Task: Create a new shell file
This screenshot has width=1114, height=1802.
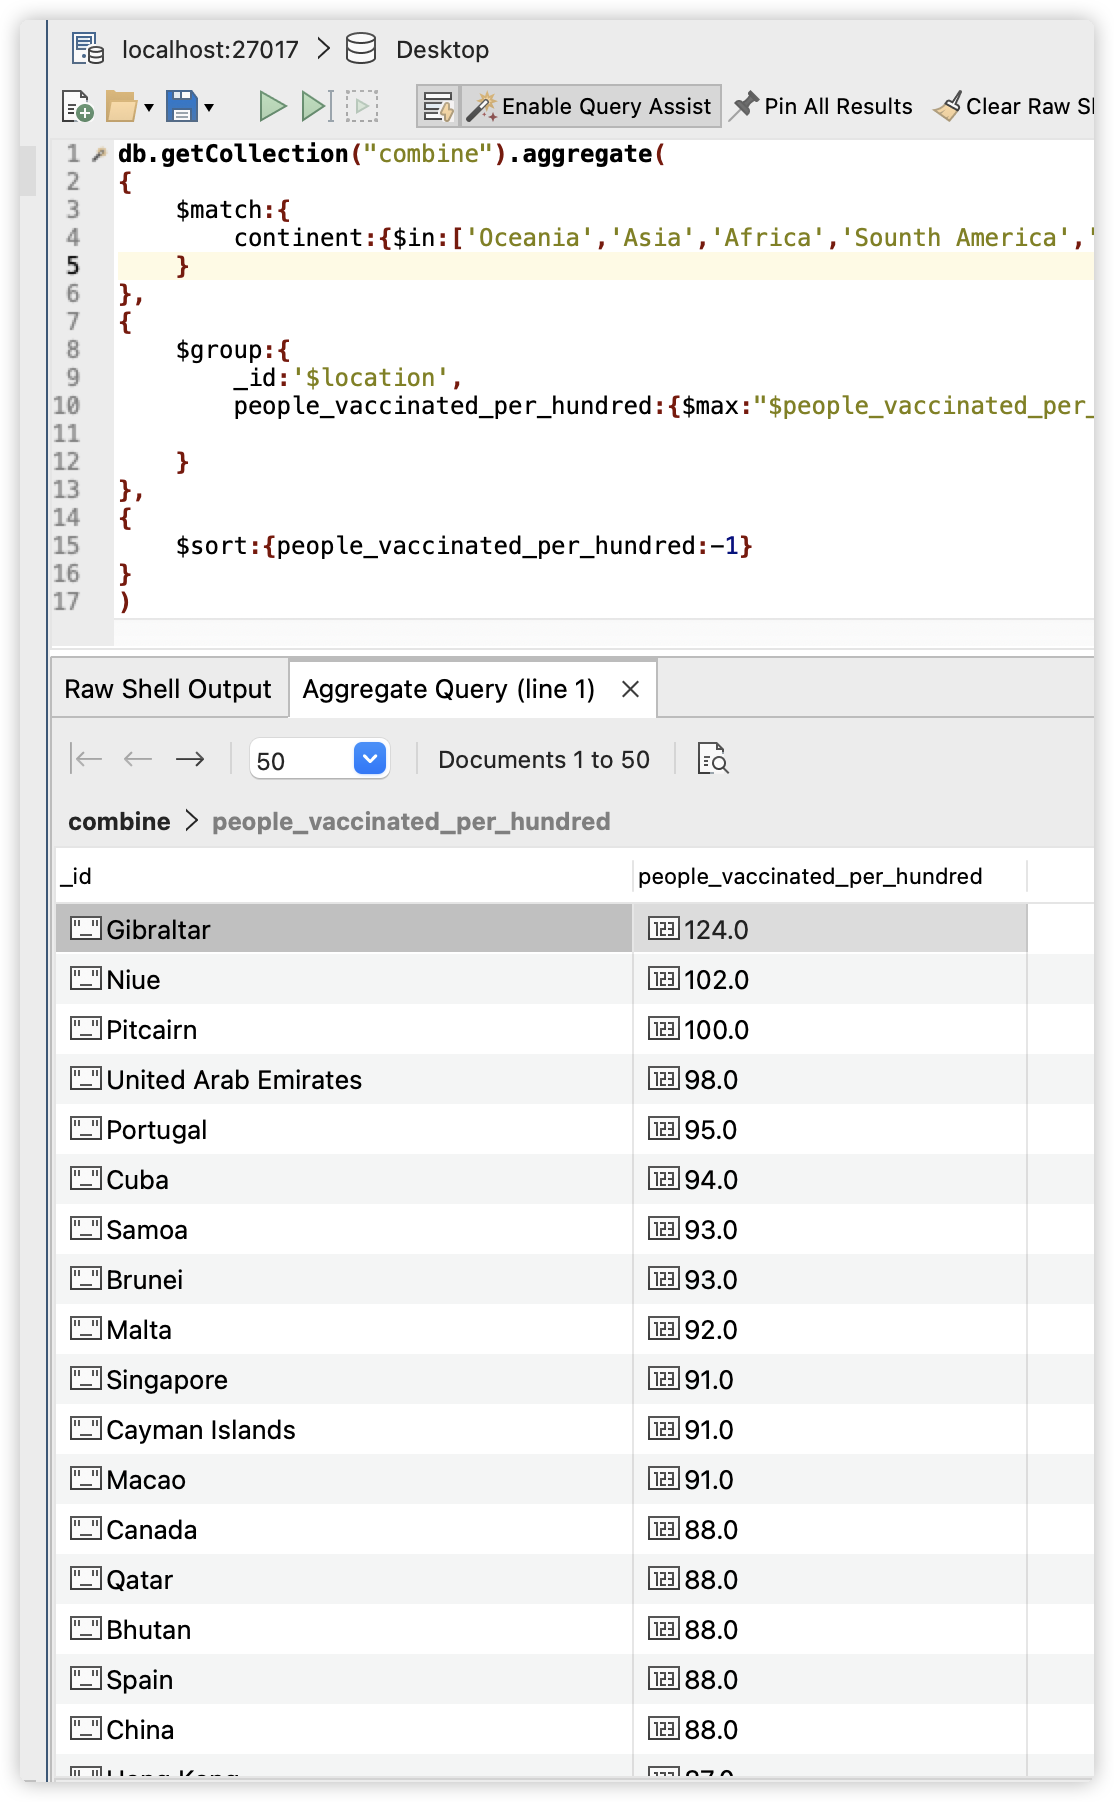Action: 77,106
